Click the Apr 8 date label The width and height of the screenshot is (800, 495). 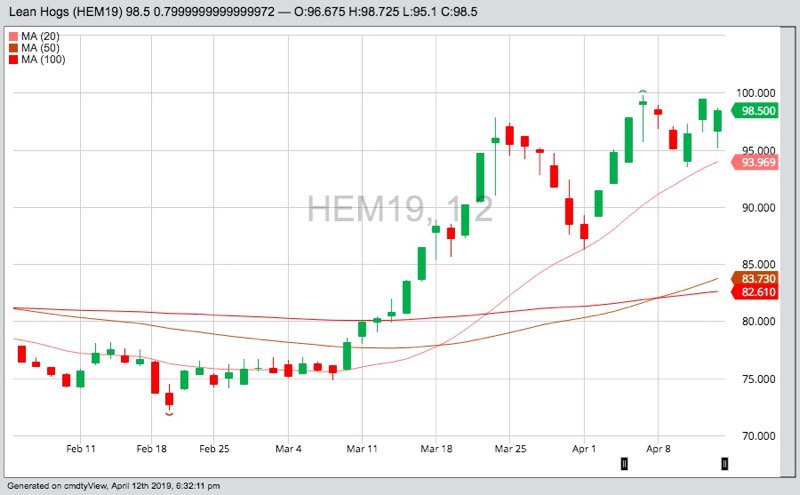(658, 449)
